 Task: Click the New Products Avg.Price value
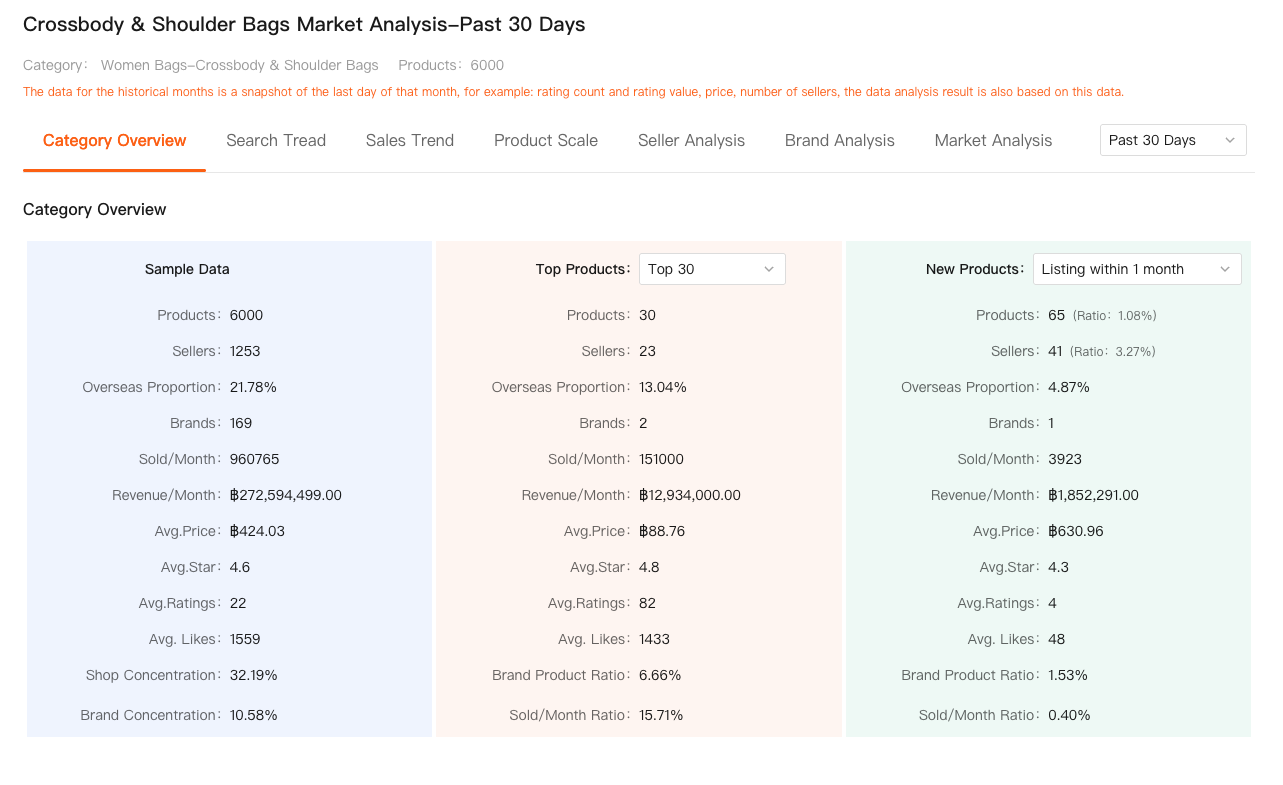click(x=1075, y=531)
